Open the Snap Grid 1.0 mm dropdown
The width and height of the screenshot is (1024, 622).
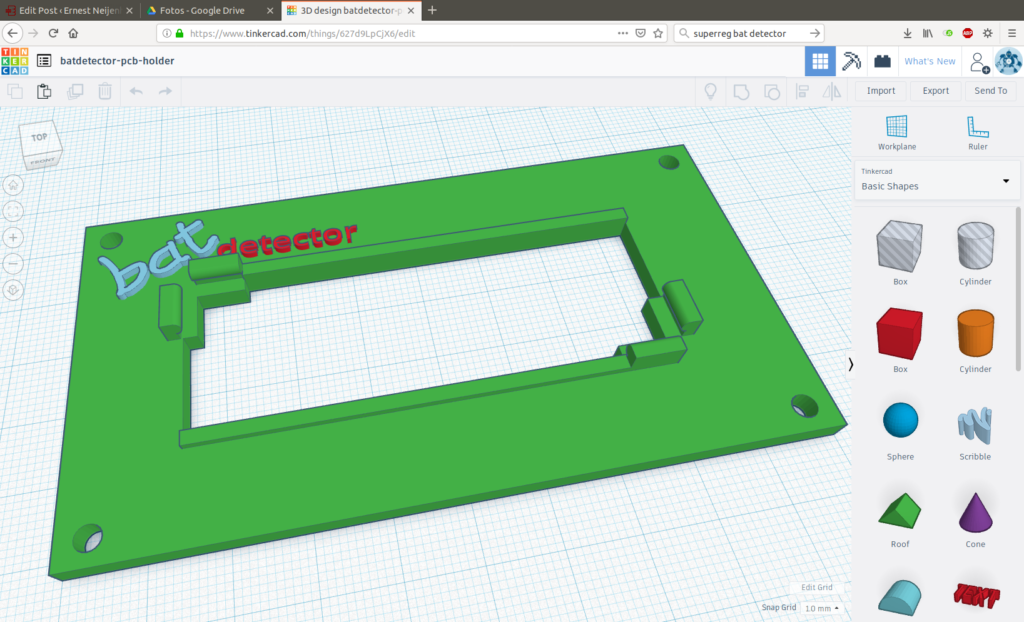(821, 608)
